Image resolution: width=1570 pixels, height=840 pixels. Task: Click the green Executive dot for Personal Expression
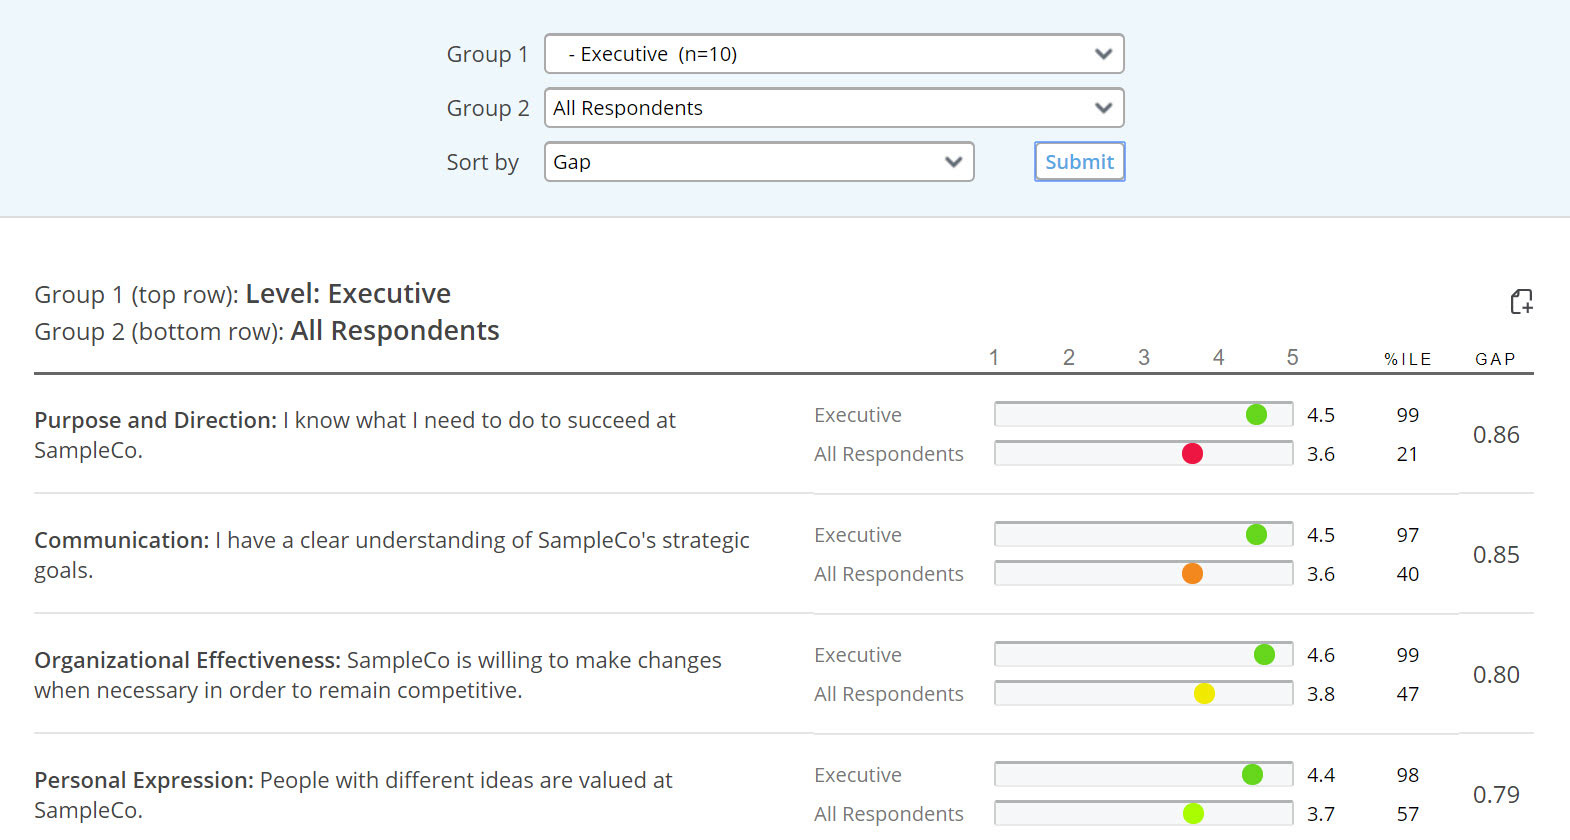tap(1252, 775)
